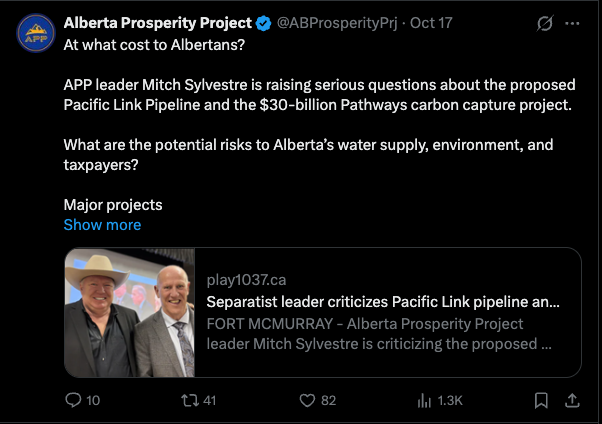Click the 82 likes count
This screenshot has width=602, height=424.
pos(329,401)
